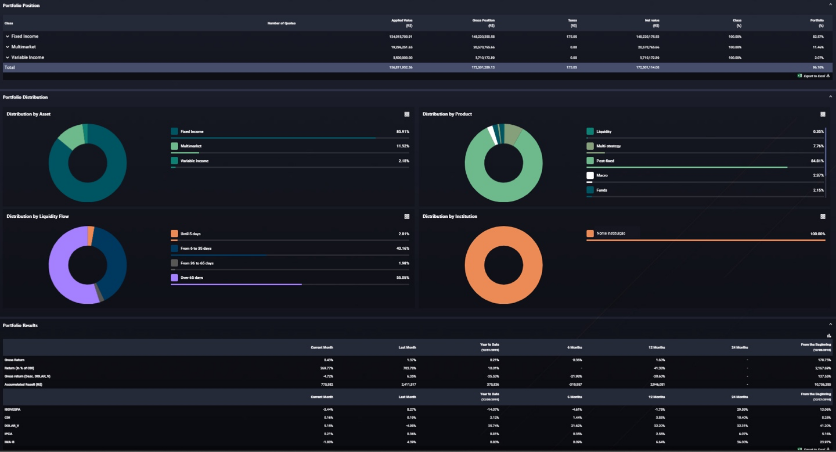Click the Liquidity legend swatch in Product chart

(x=590, y=131)
